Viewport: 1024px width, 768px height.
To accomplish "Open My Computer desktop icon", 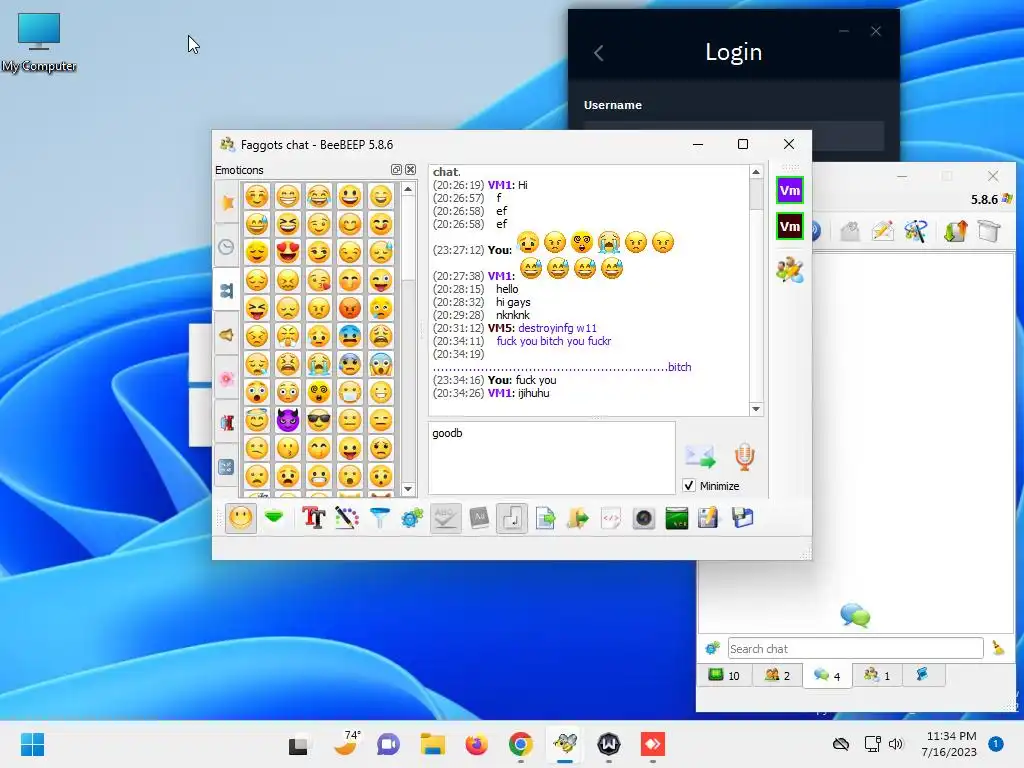I will pos(39,42).
